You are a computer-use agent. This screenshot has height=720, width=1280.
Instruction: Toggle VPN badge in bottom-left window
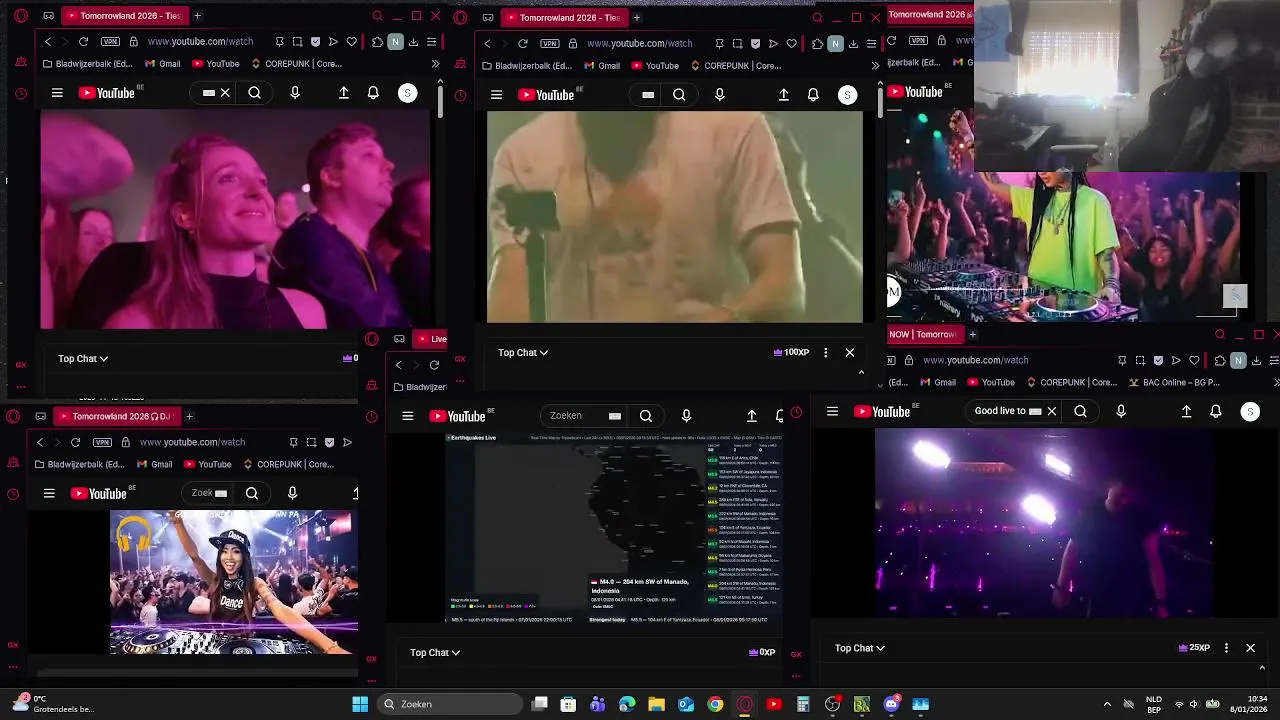(x=102, y=442)
